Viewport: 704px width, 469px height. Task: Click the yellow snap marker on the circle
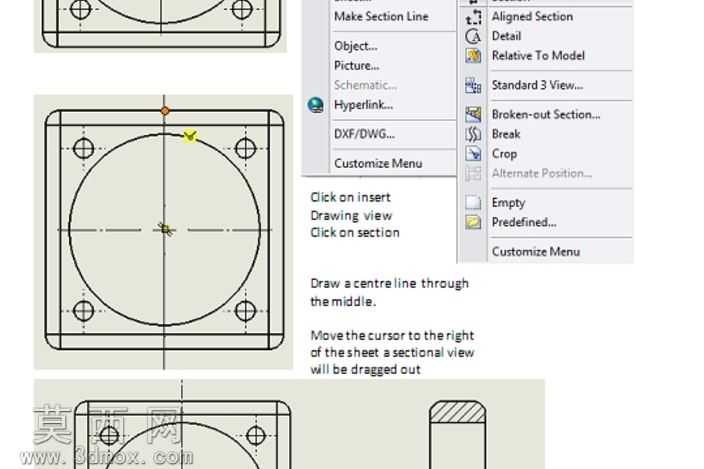[190, 136]
